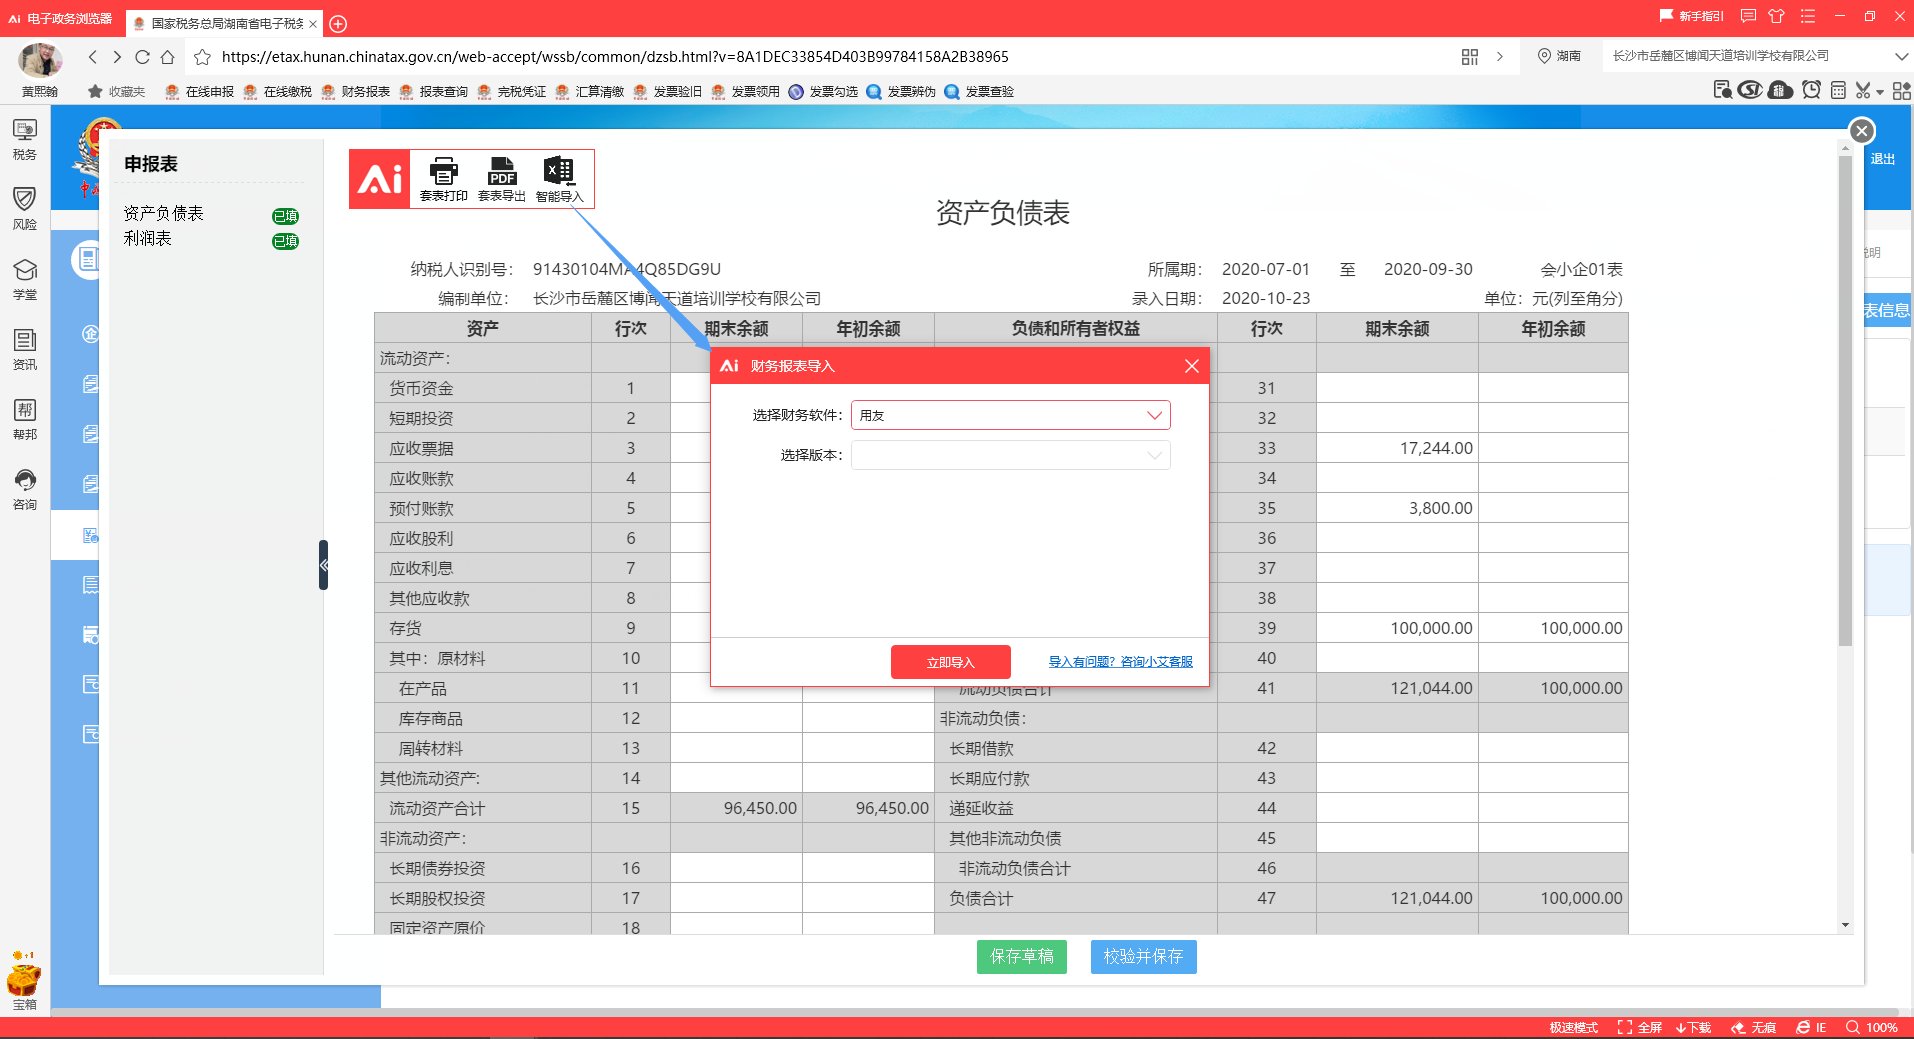
Task: Select 利润表 in the report list
Action: pos(148,239)
